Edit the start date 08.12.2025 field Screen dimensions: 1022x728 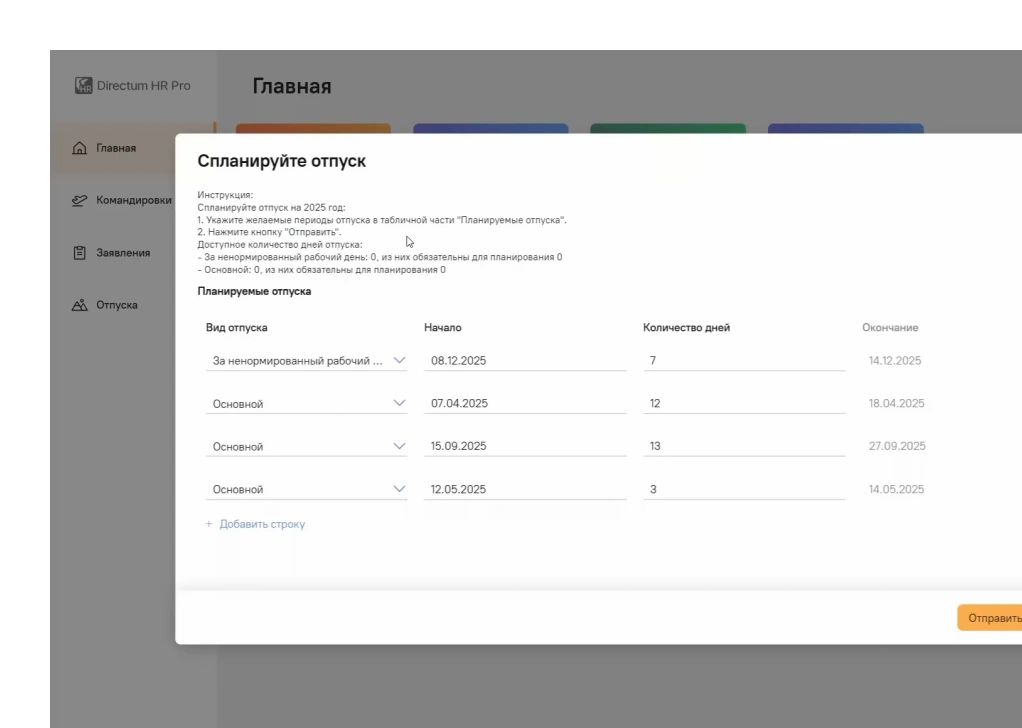[x=524, y=361]
